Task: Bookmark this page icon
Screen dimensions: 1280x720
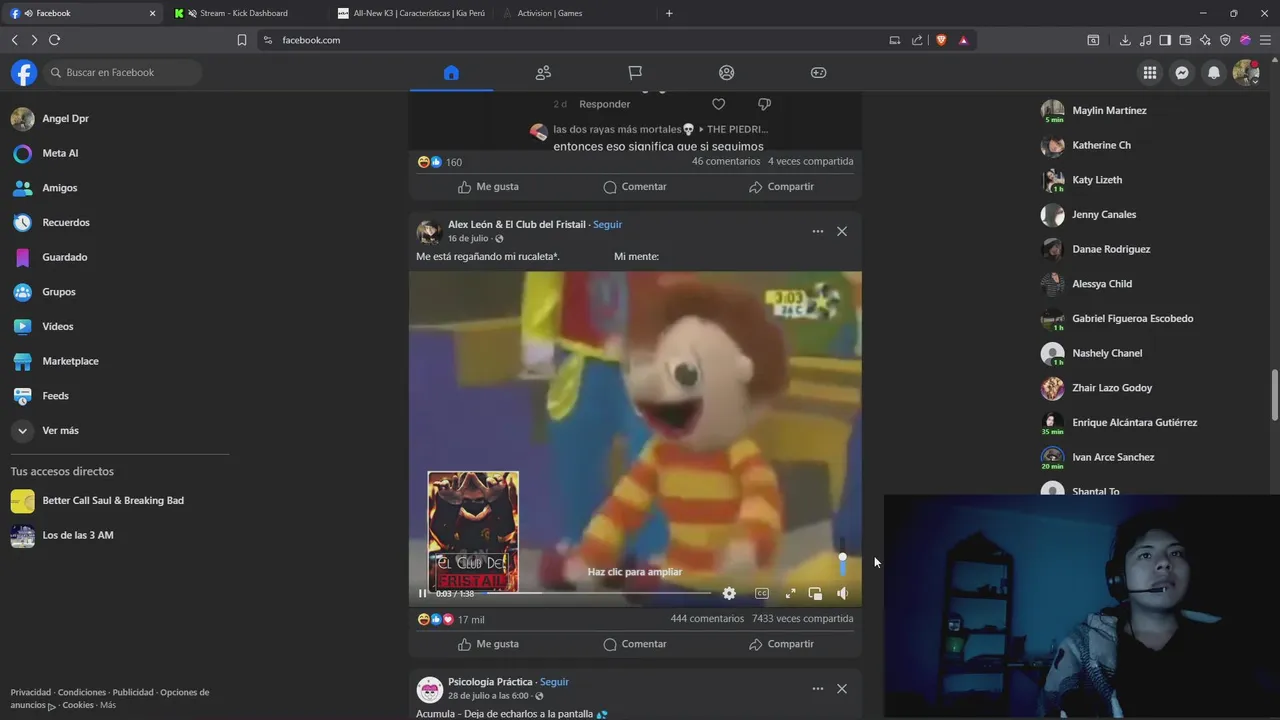Action: pos(242,40)
